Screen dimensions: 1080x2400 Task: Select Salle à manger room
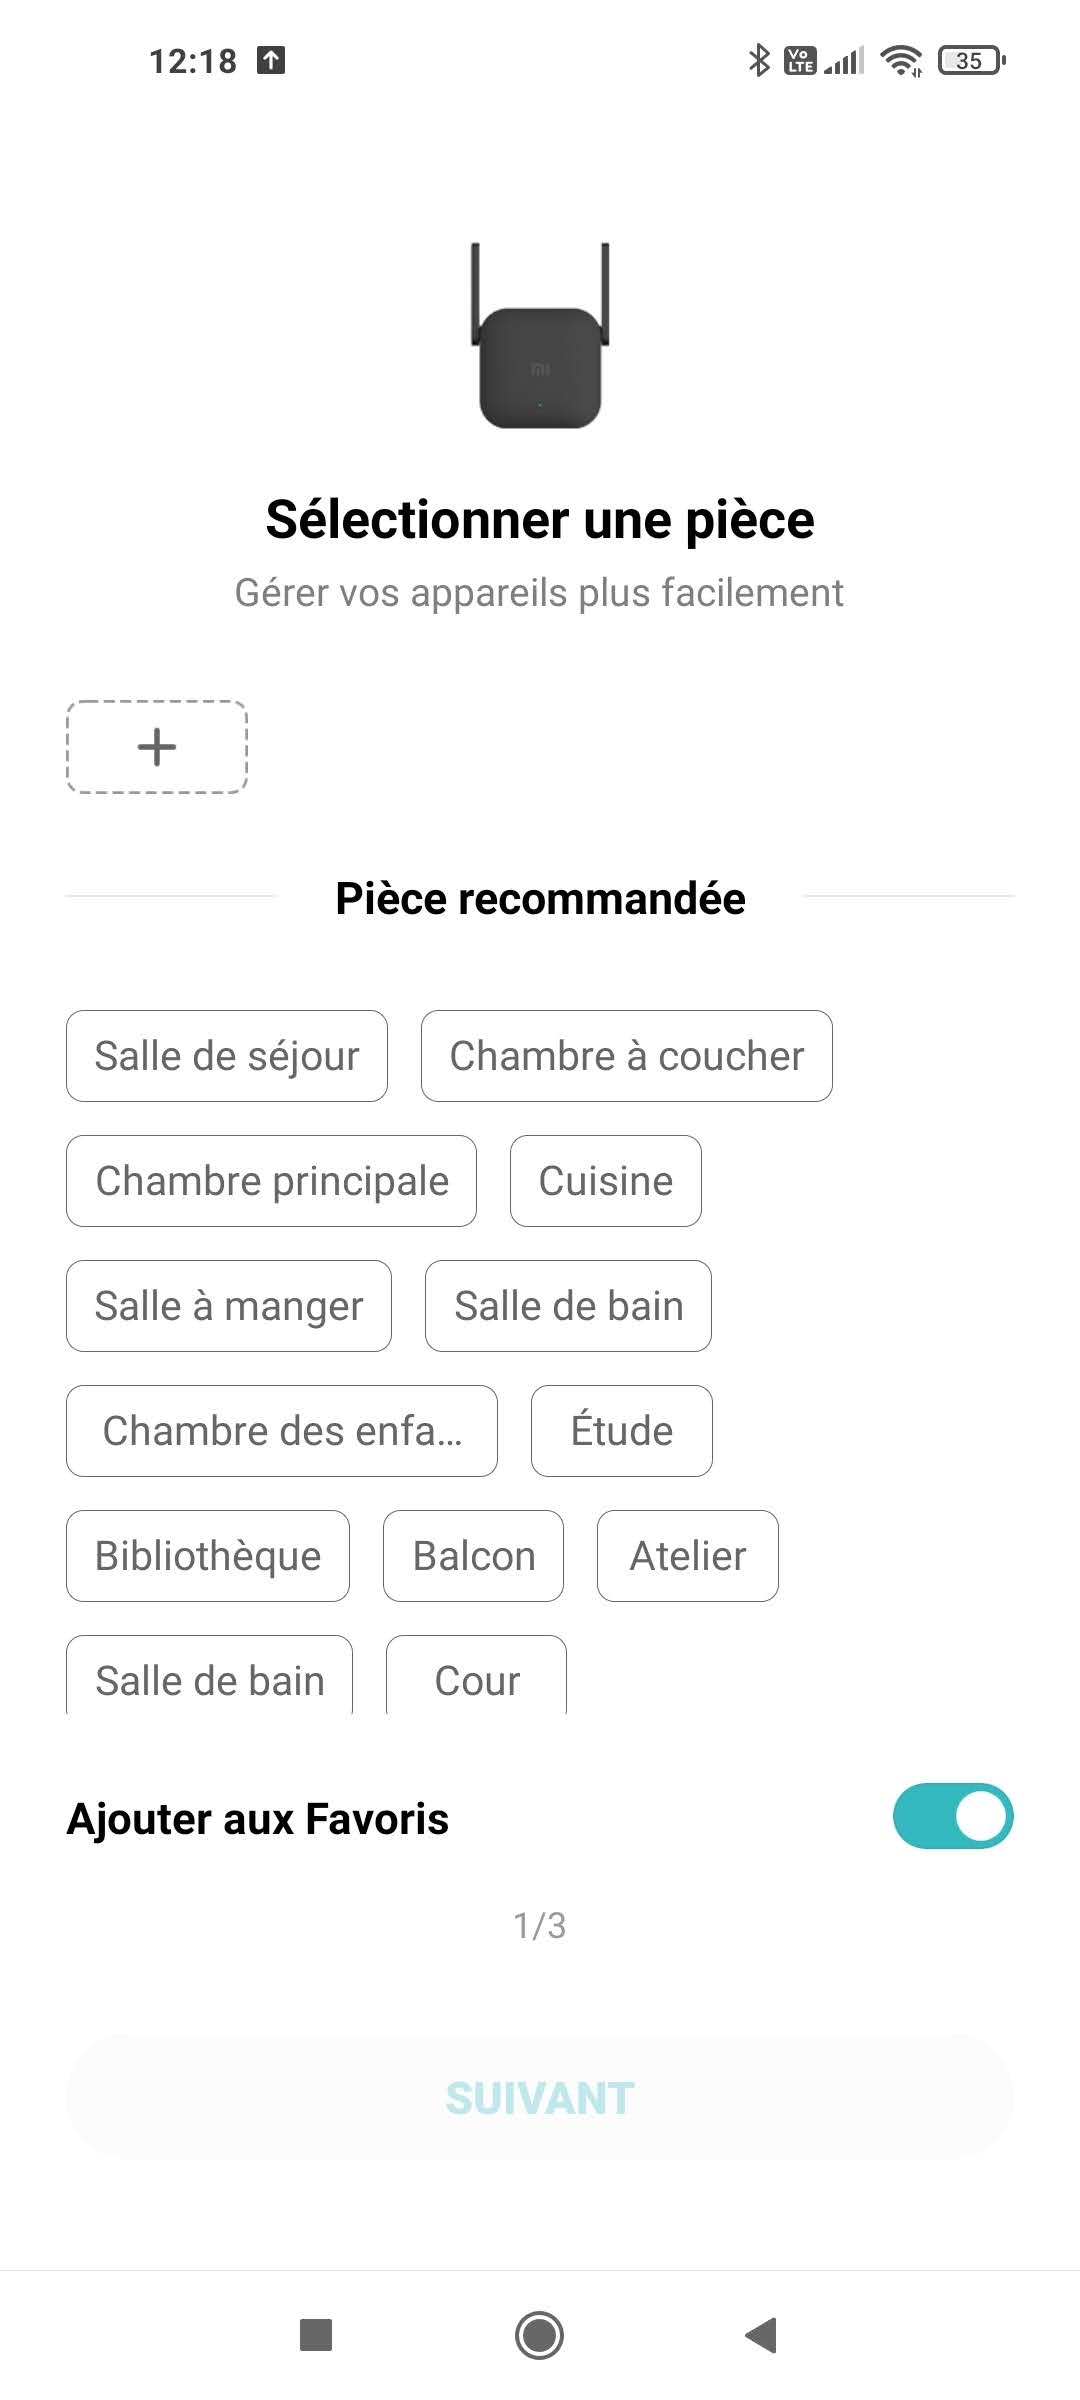[x=228, y=1306]
